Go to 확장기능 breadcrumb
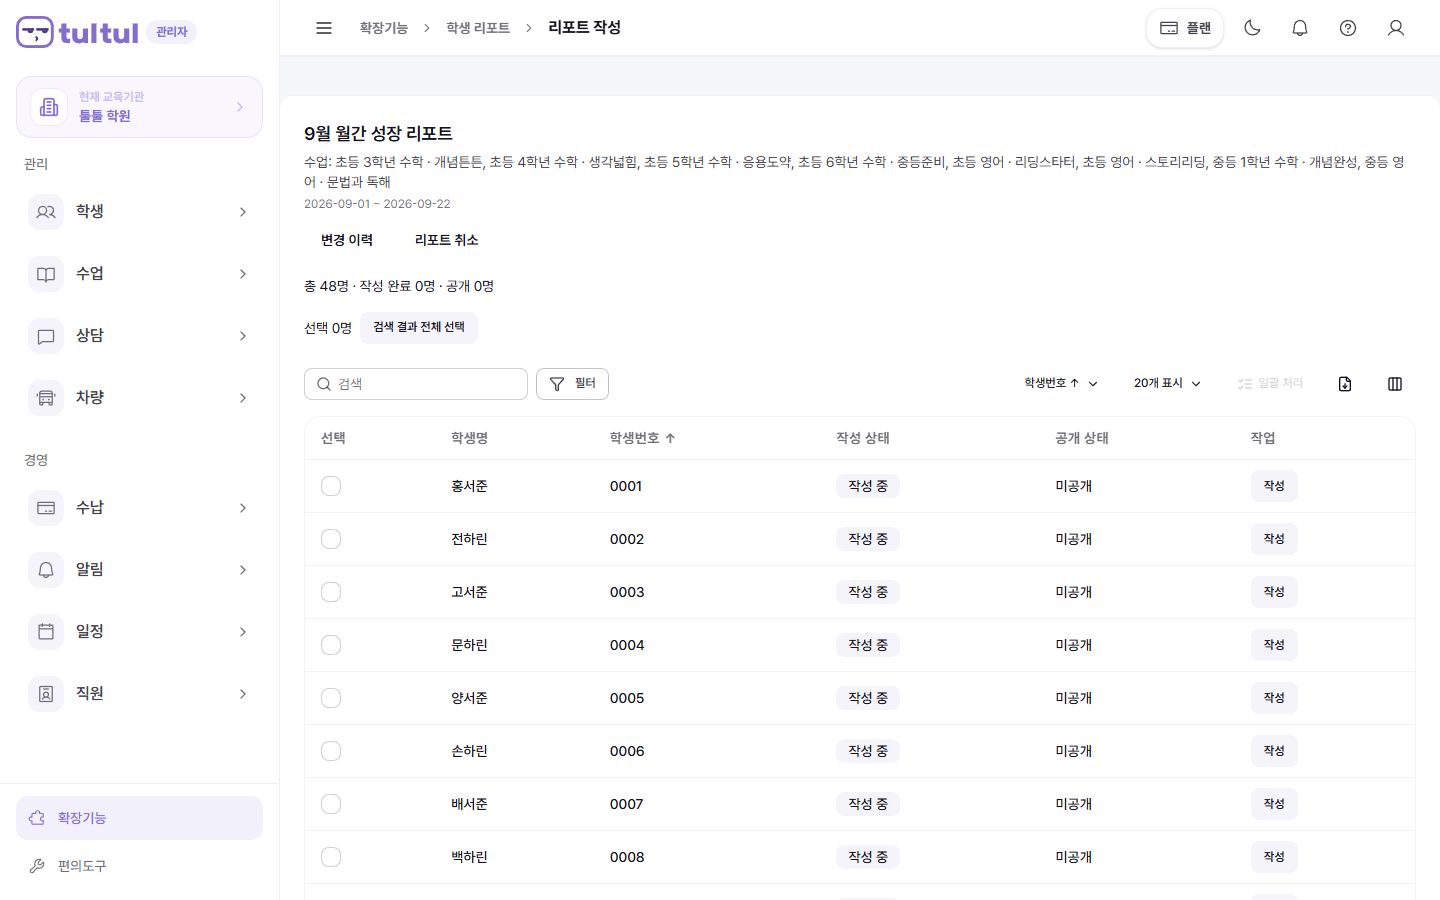Viewport: 1440px width, 900px height. tap(384, 28)
